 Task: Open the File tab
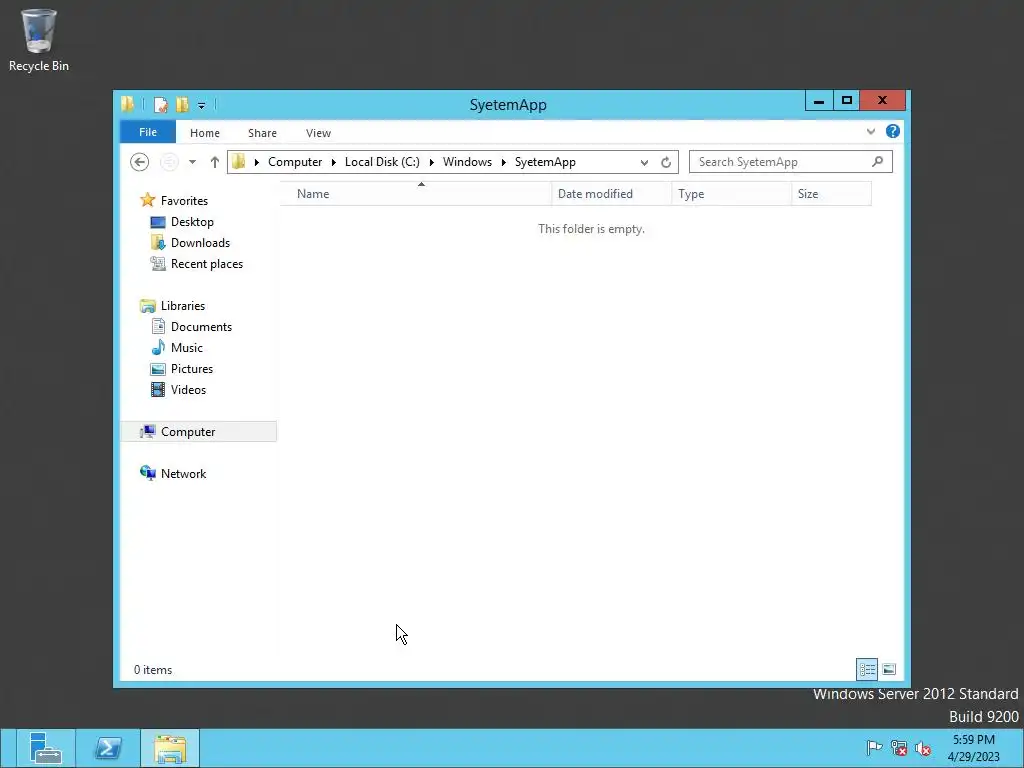148,132
